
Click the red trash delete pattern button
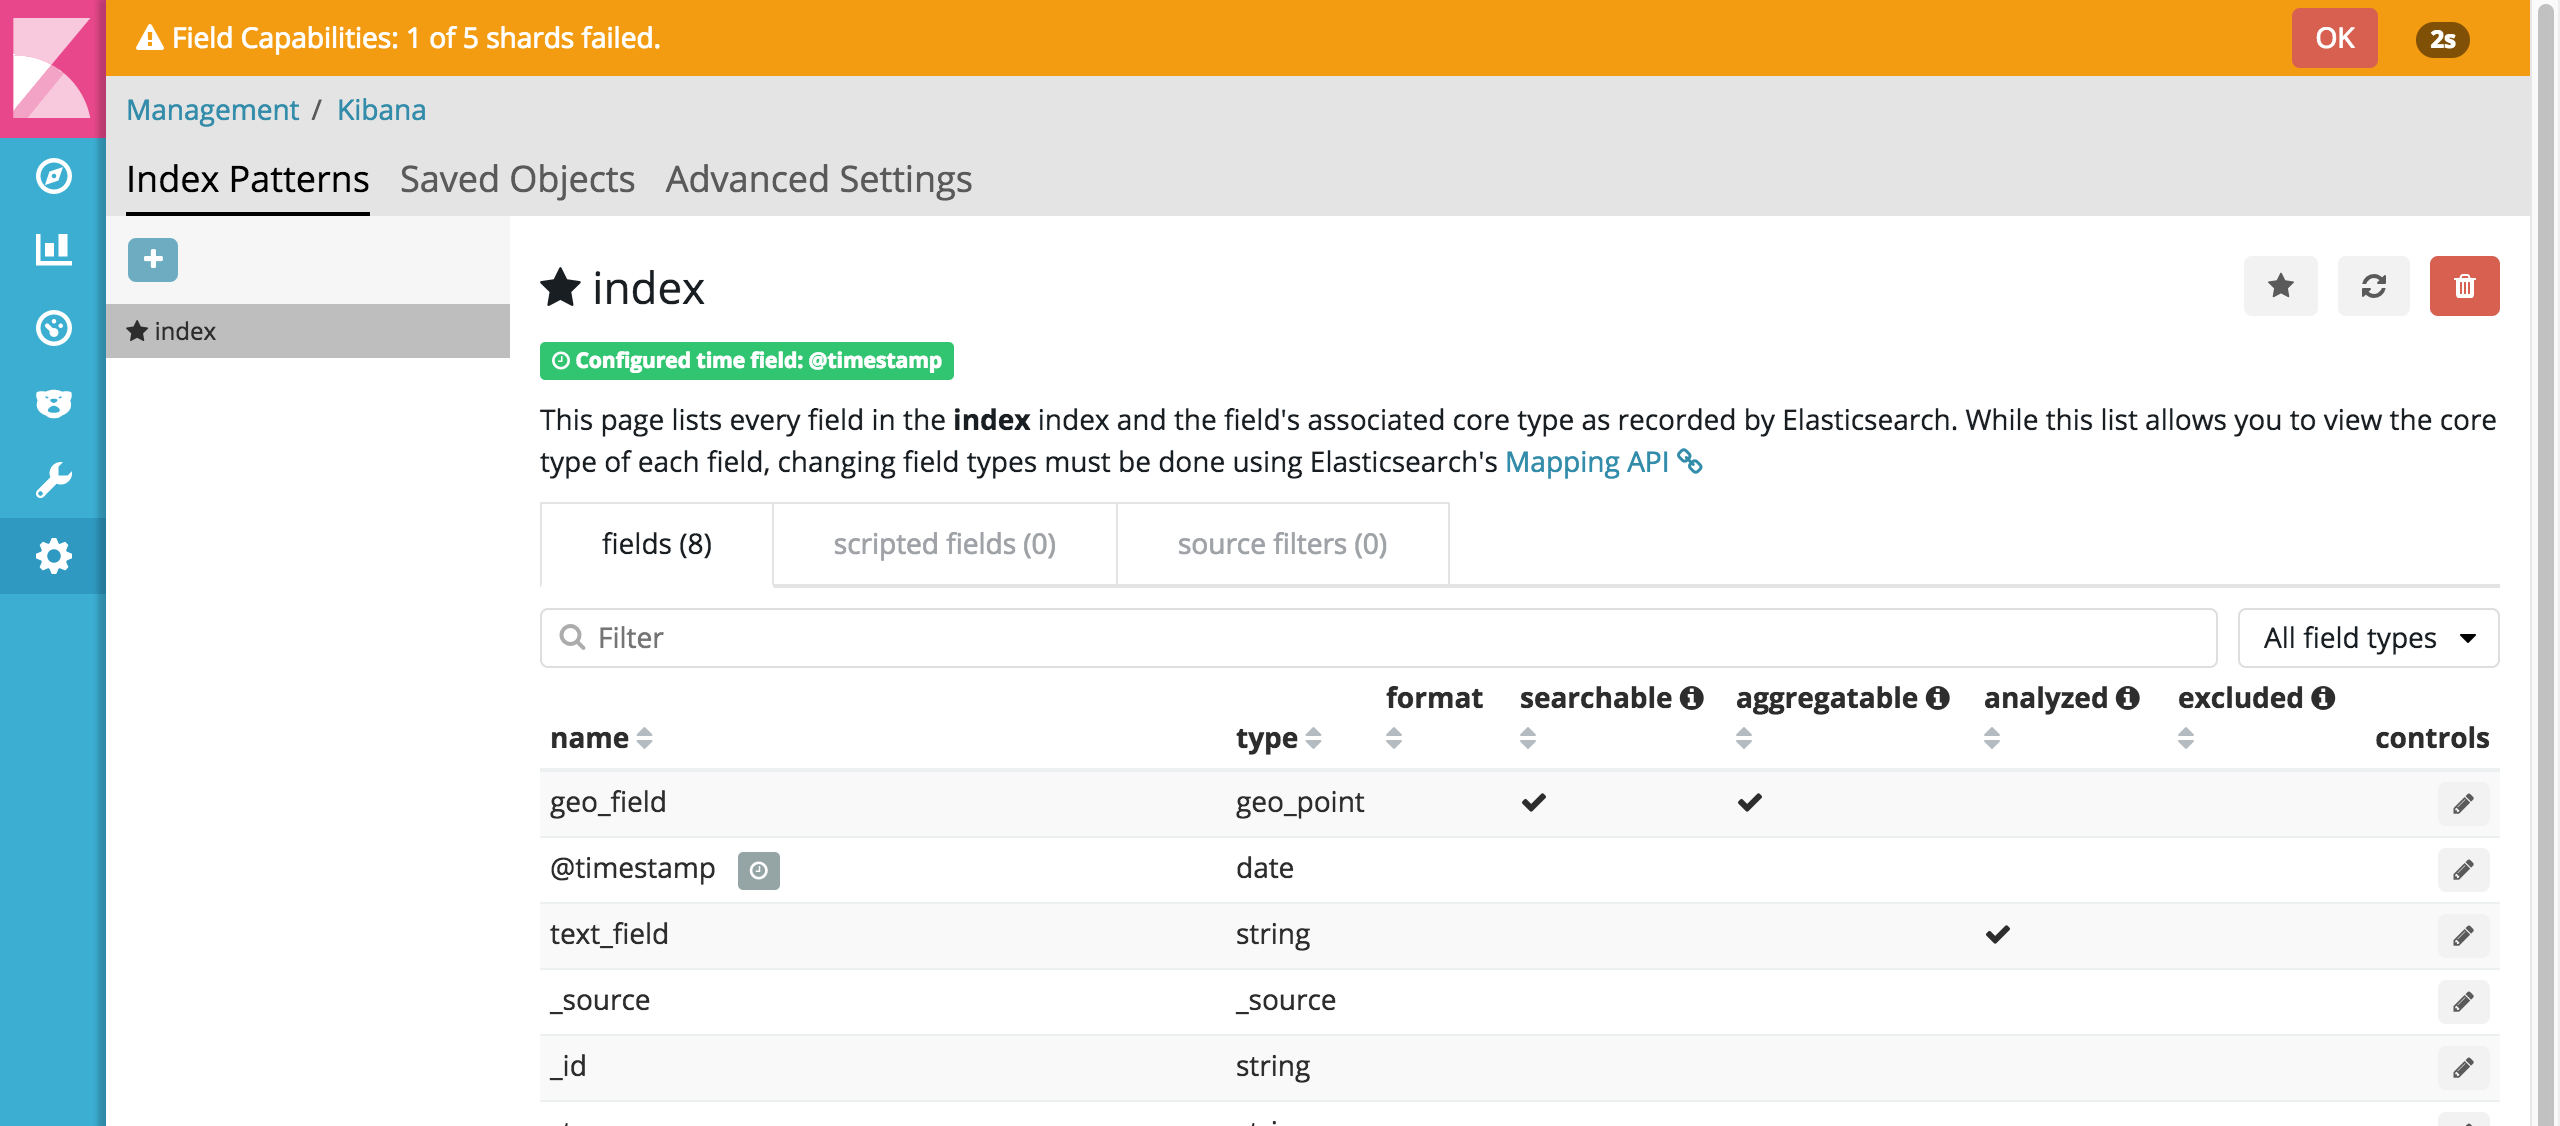pos(2464,287)
